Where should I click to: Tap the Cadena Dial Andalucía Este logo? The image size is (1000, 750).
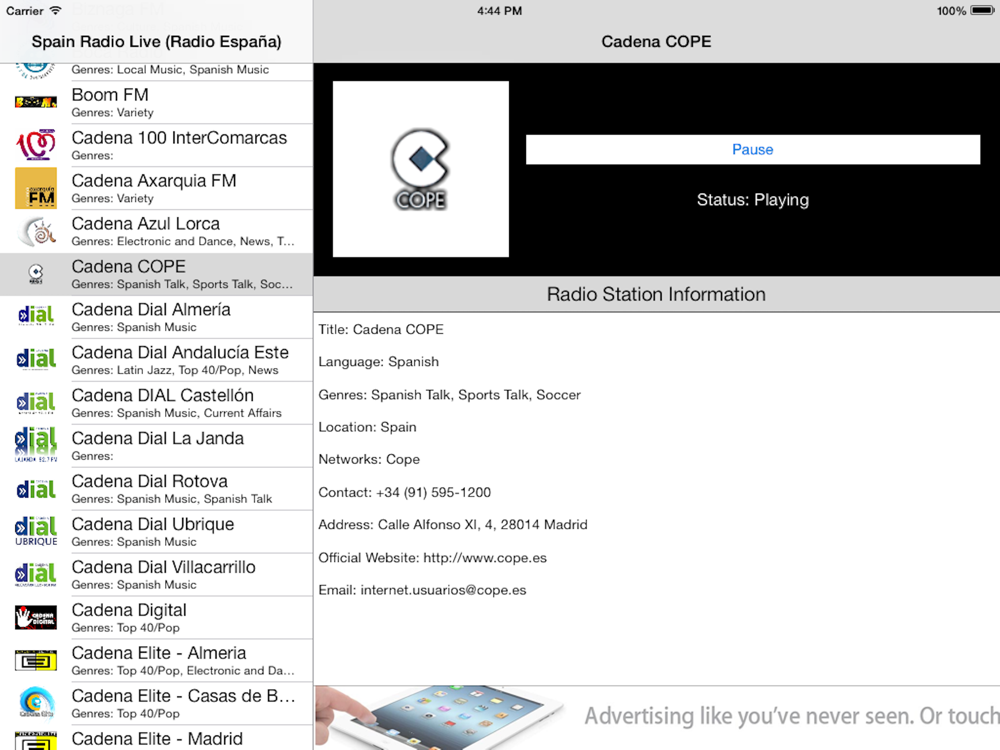(36, 360)
